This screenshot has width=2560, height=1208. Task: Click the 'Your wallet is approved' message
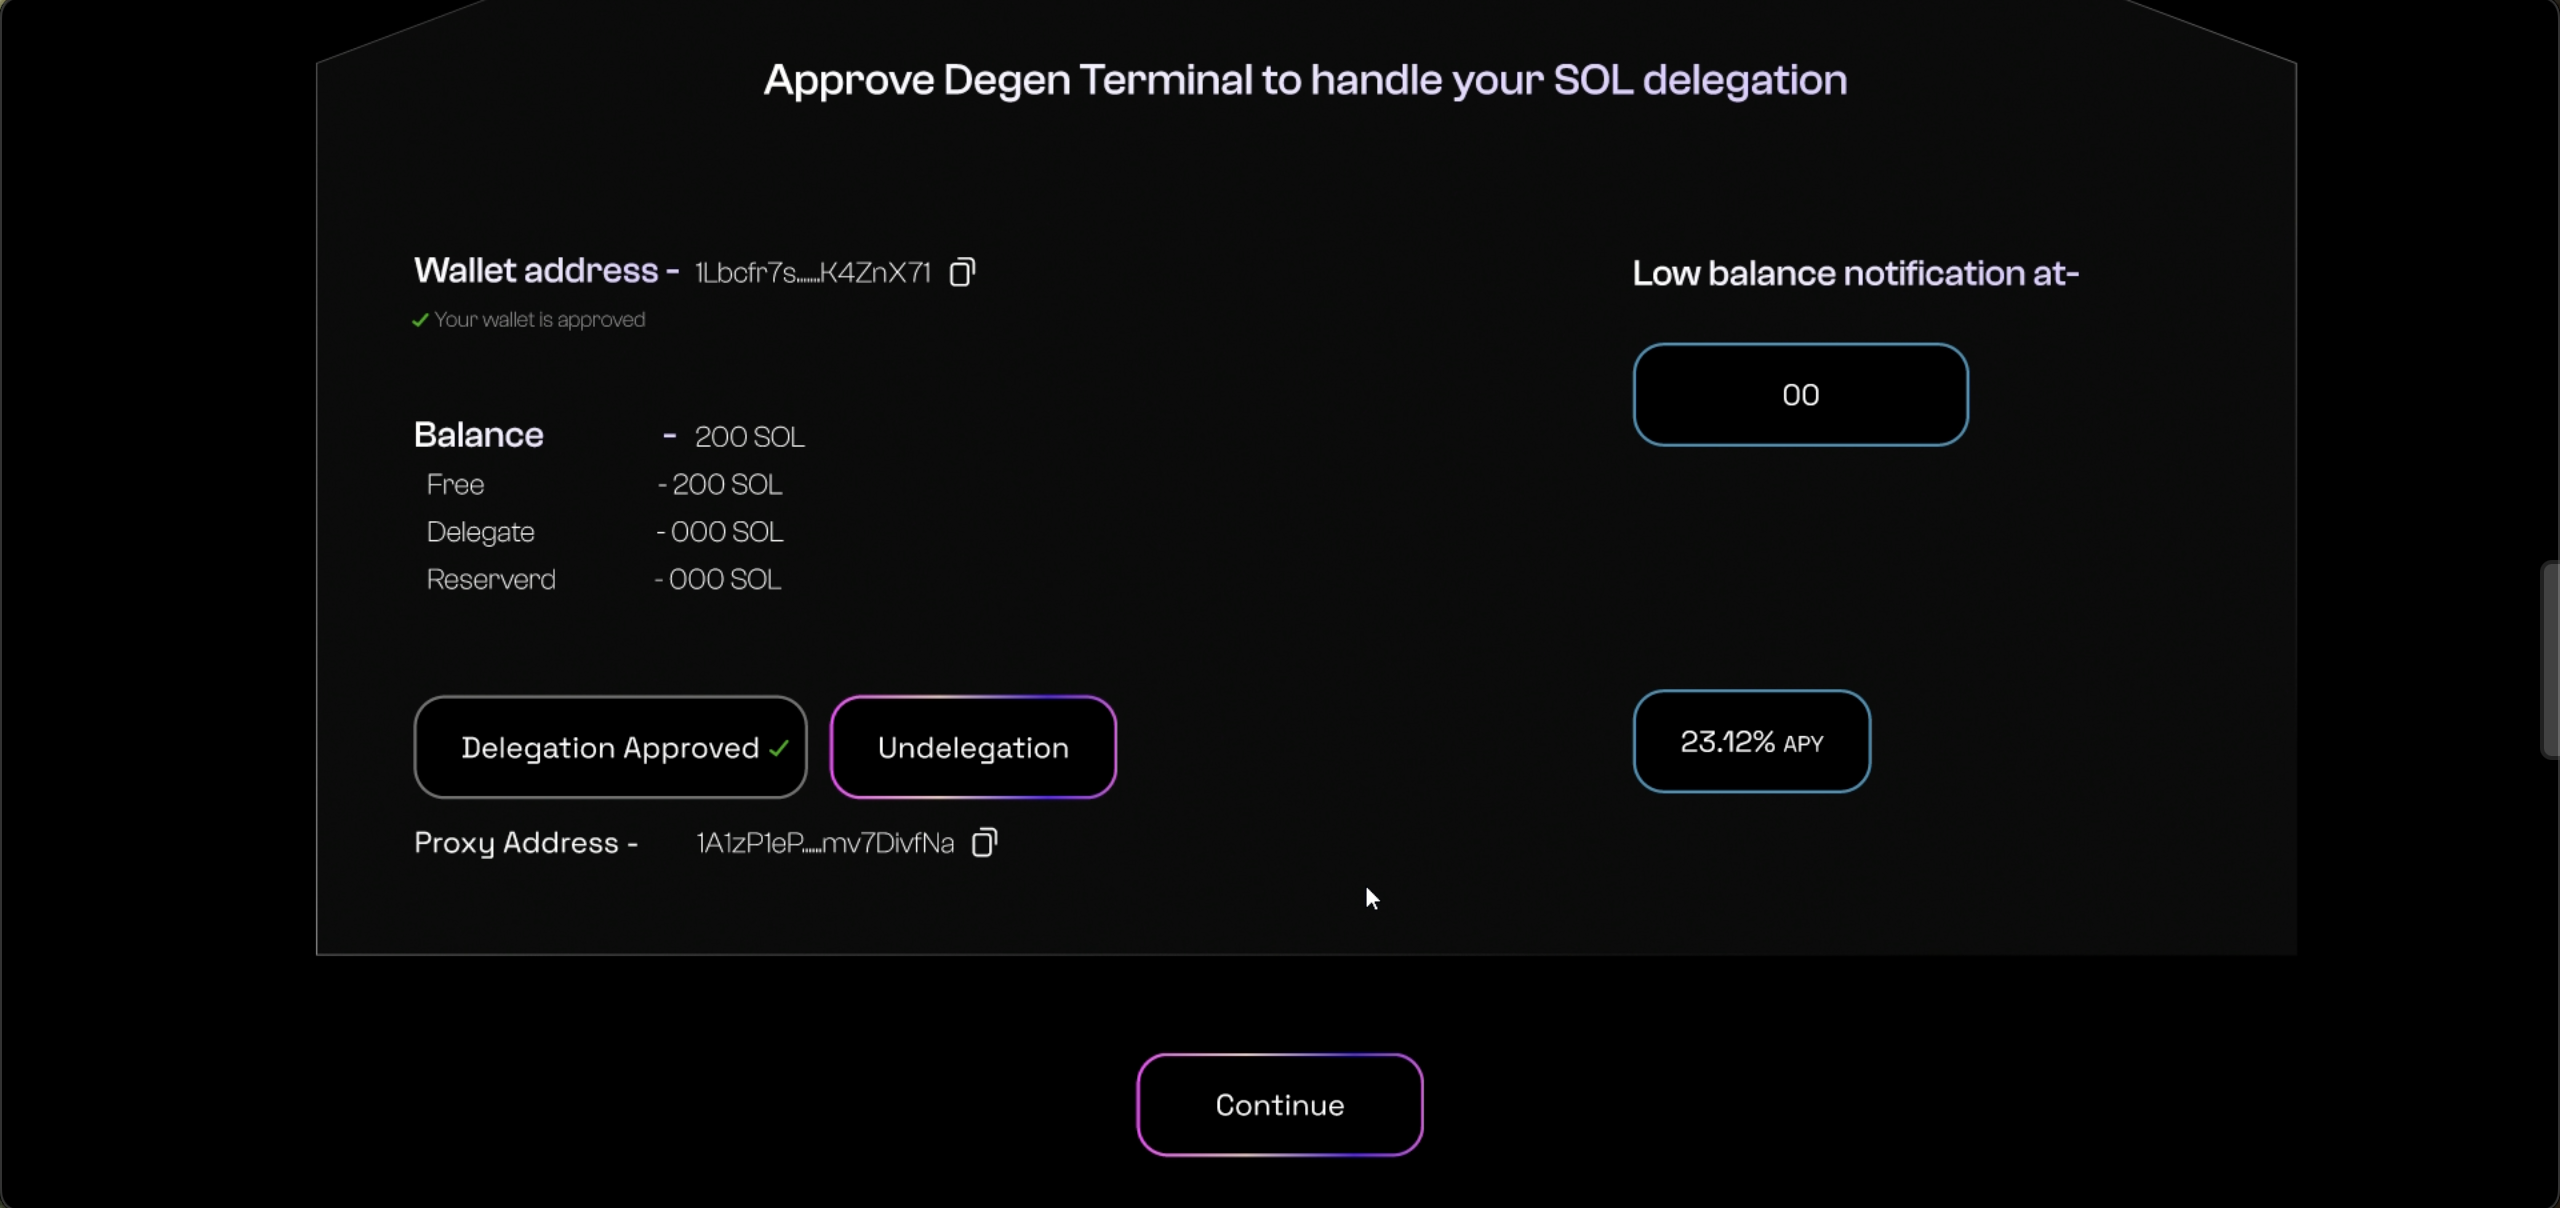point(539,320)
